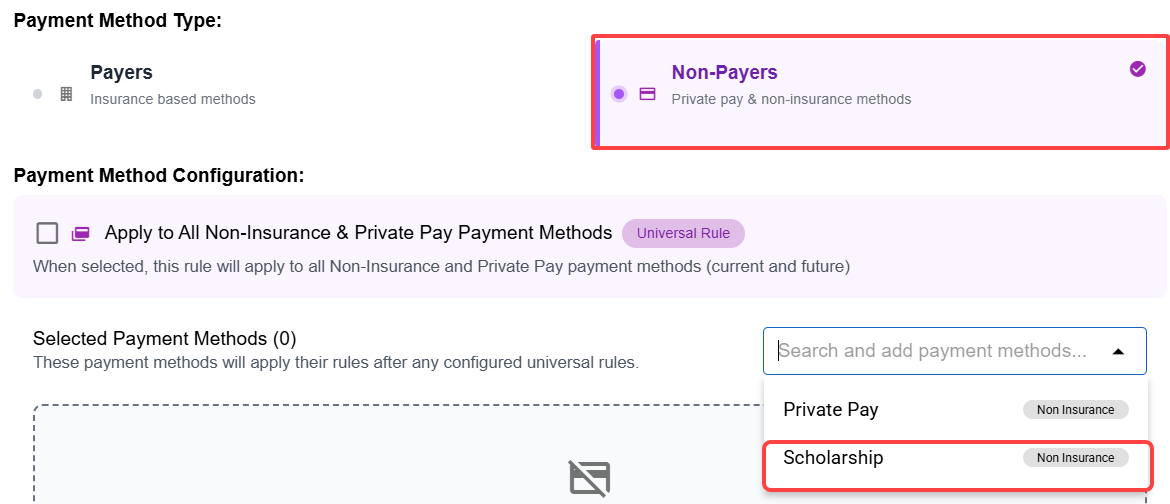Click the Payers building grid icon
1170x504 pixels.
point(67,94)
